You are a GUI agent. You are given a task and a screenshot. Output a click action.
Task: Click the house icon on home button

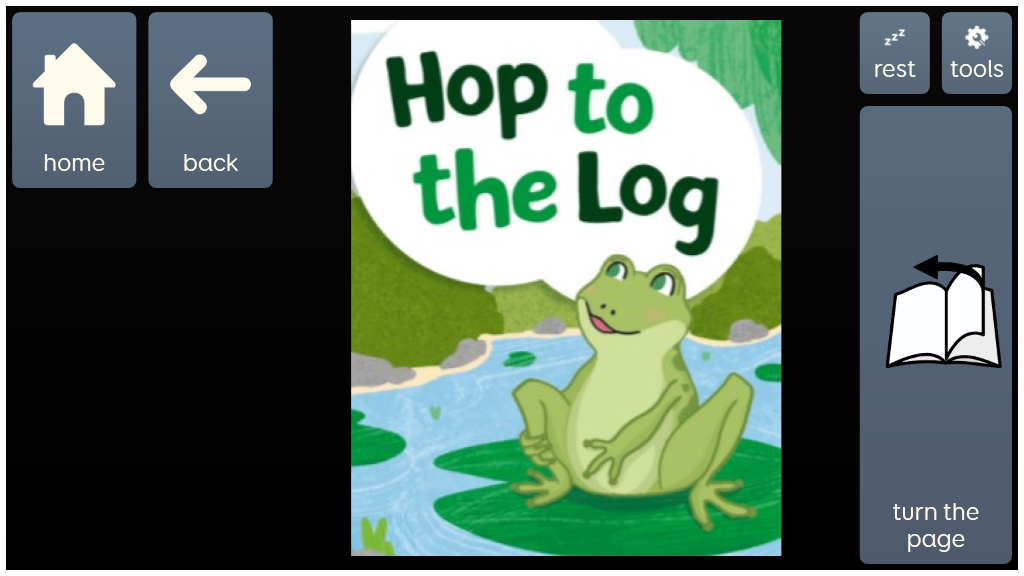74,84
